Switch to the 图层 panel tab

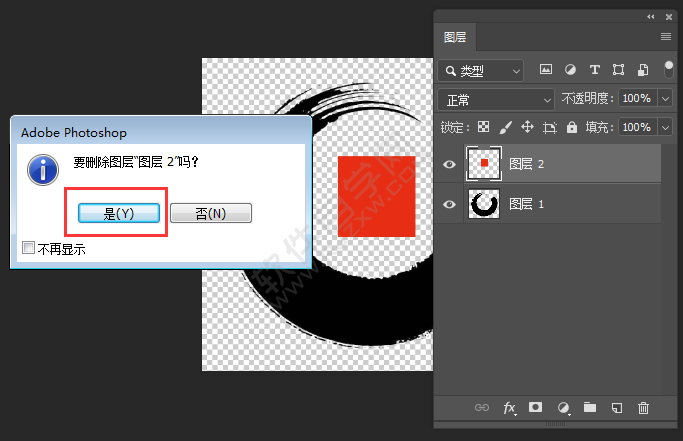tap(455, 37)
